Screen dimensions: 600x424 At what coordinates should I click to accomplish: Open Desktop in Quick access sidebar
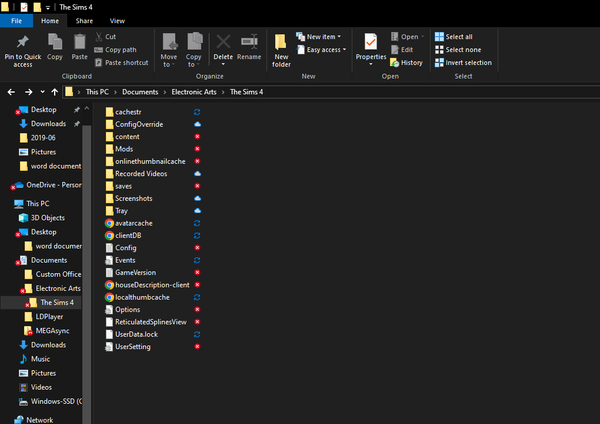44,110
